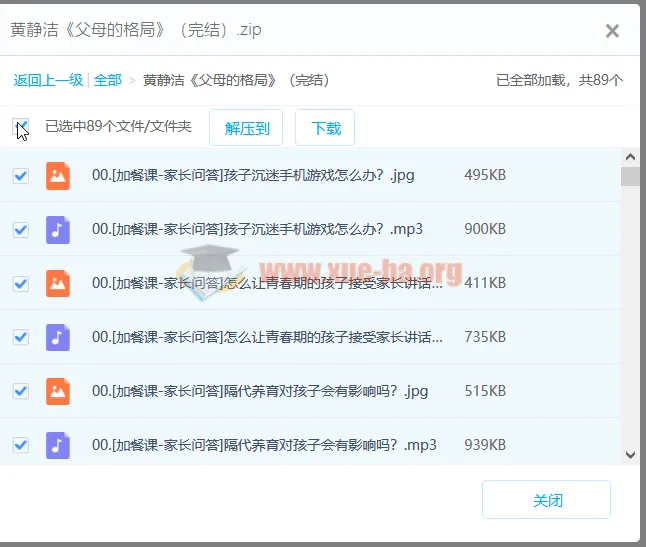This screenshot has width=646, height=547.
Task: Click music icon of 隔代养育 mp3 file
Action: pos(58,445)
